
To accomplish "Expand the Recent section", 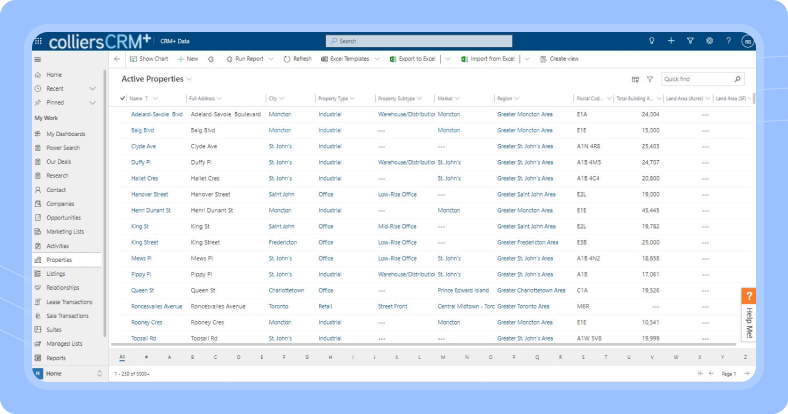I will pyautogui.click(x=92, y=89).
